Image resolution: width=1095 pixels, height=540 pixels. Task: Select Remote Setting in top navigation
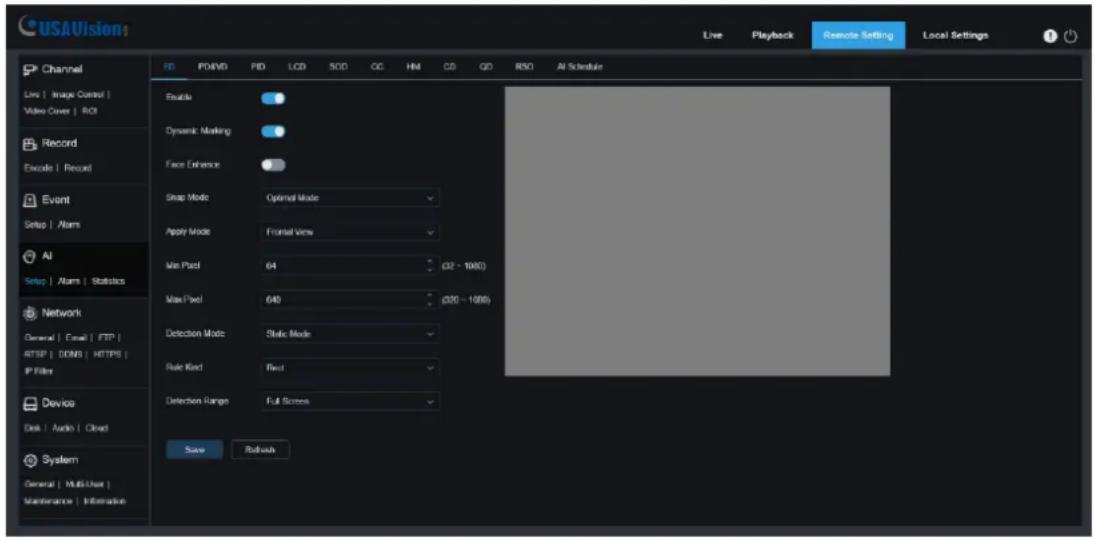[x=858, y=36]
